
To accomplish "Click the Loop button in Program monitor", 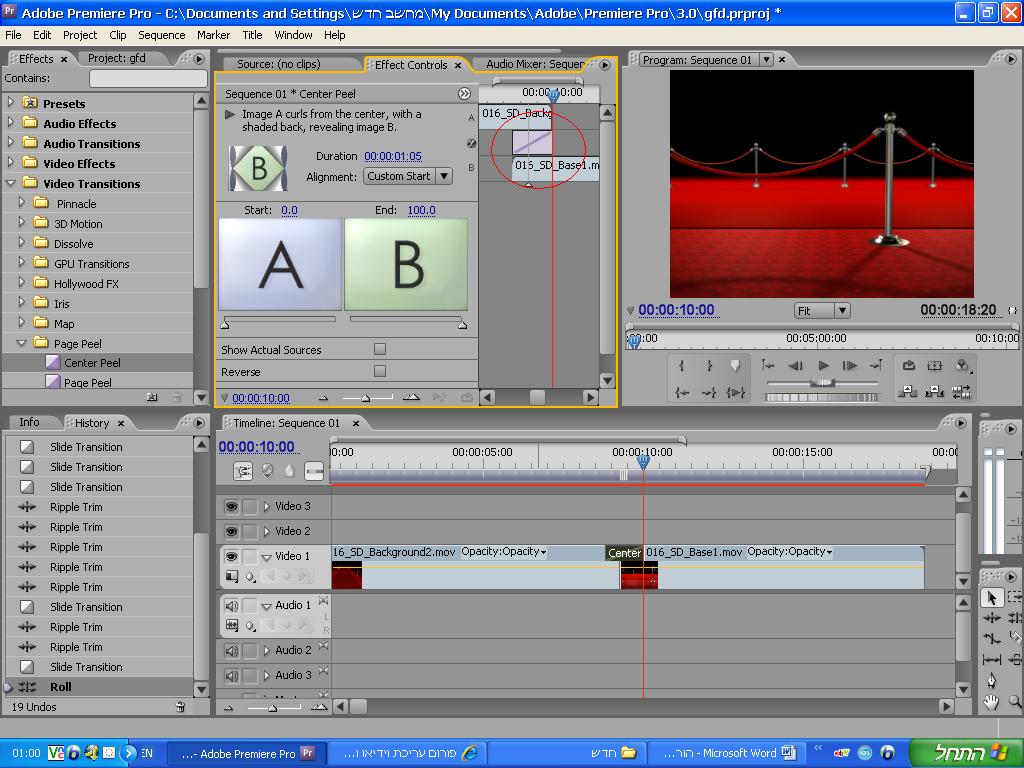I will (x=908, y=366).
